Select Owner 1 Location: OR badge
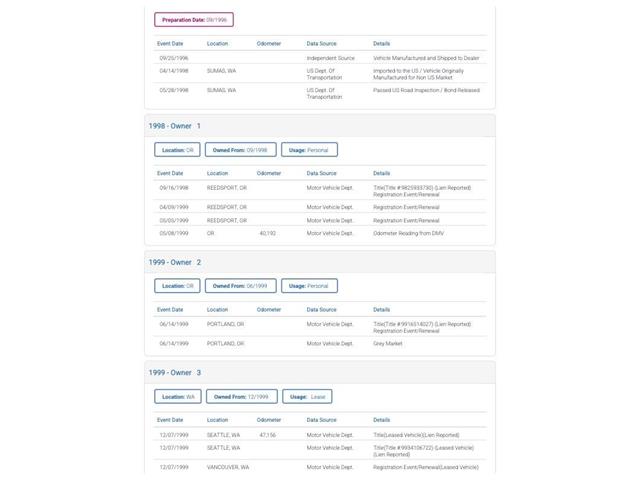 tap(177, 150)
